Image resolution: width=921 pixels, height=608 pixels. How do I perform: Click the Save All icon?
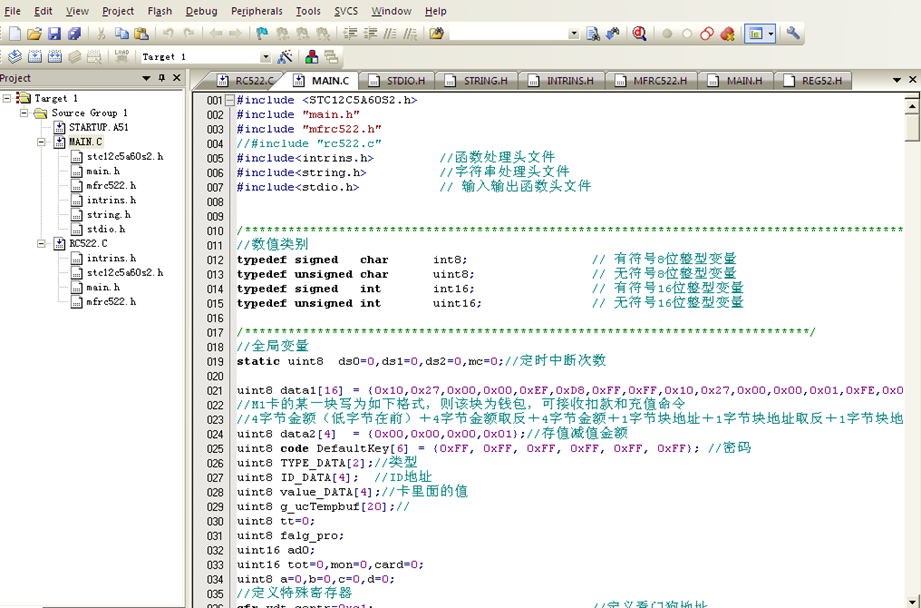(75, 34)
